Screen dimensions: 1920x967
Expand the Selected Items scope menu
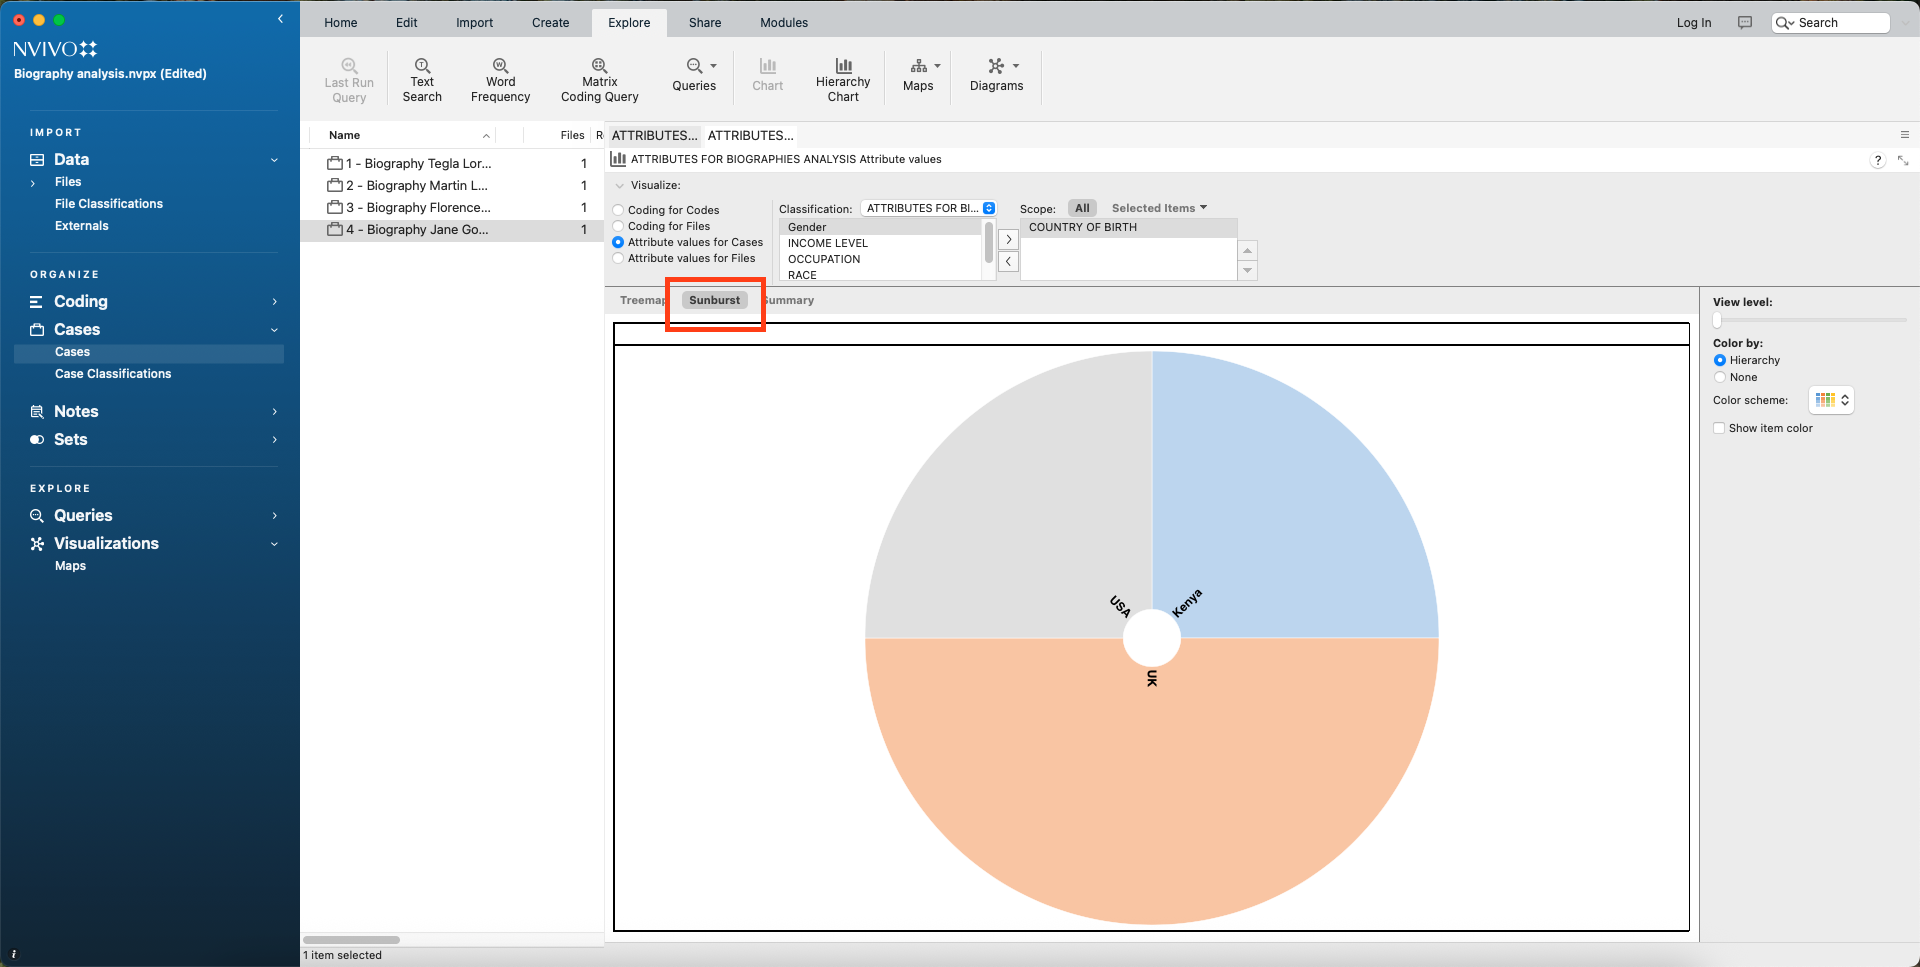coord(1159,208)
